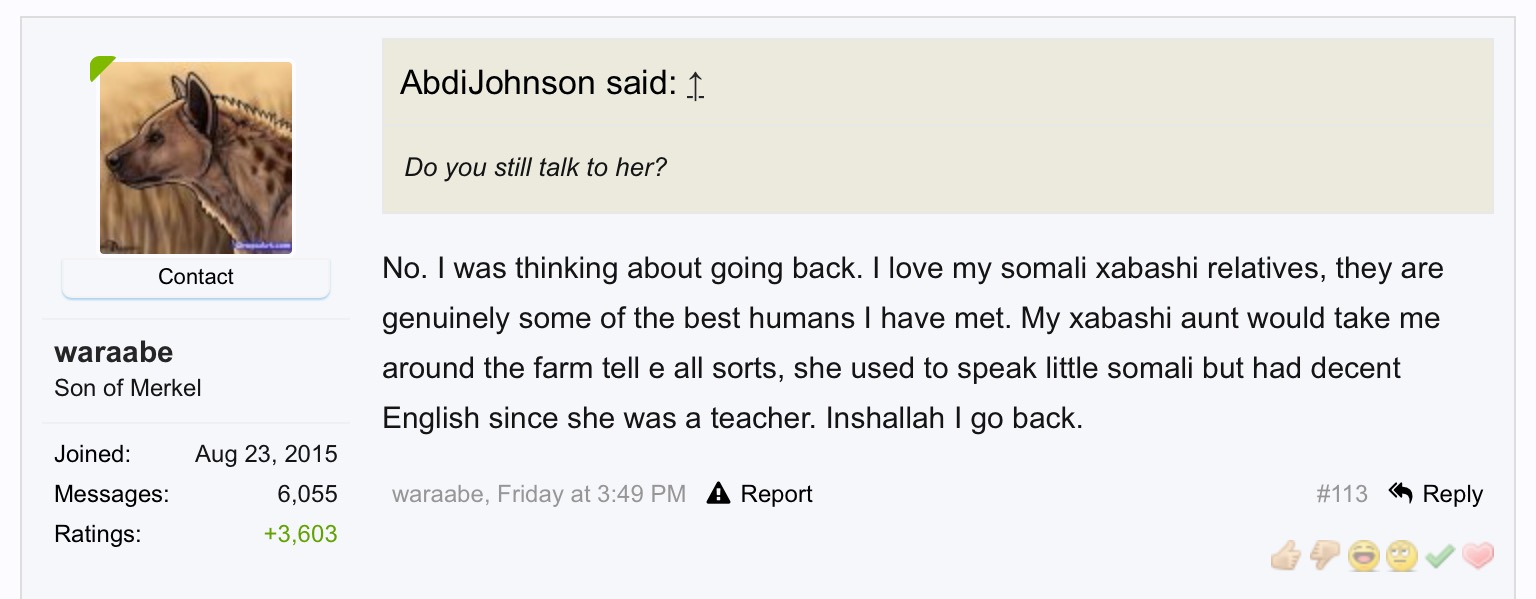This screenshot has height=599, width=1536.
Task: Rate the post with thumbs up
Action: pyautogui.click(x=1286, y=556)
